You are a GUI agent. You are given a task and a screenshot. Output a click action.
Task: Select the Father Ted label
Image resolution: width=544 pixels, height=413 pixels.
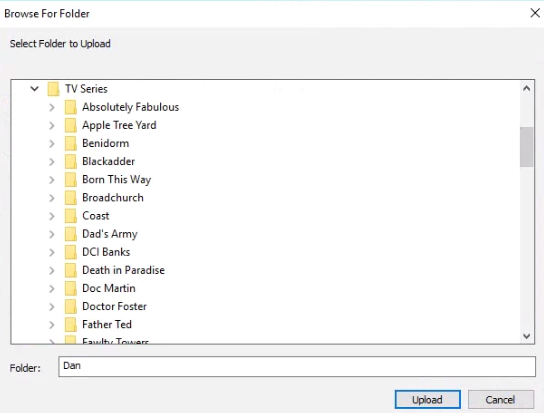pyautogui.click(x=107, y=324)
